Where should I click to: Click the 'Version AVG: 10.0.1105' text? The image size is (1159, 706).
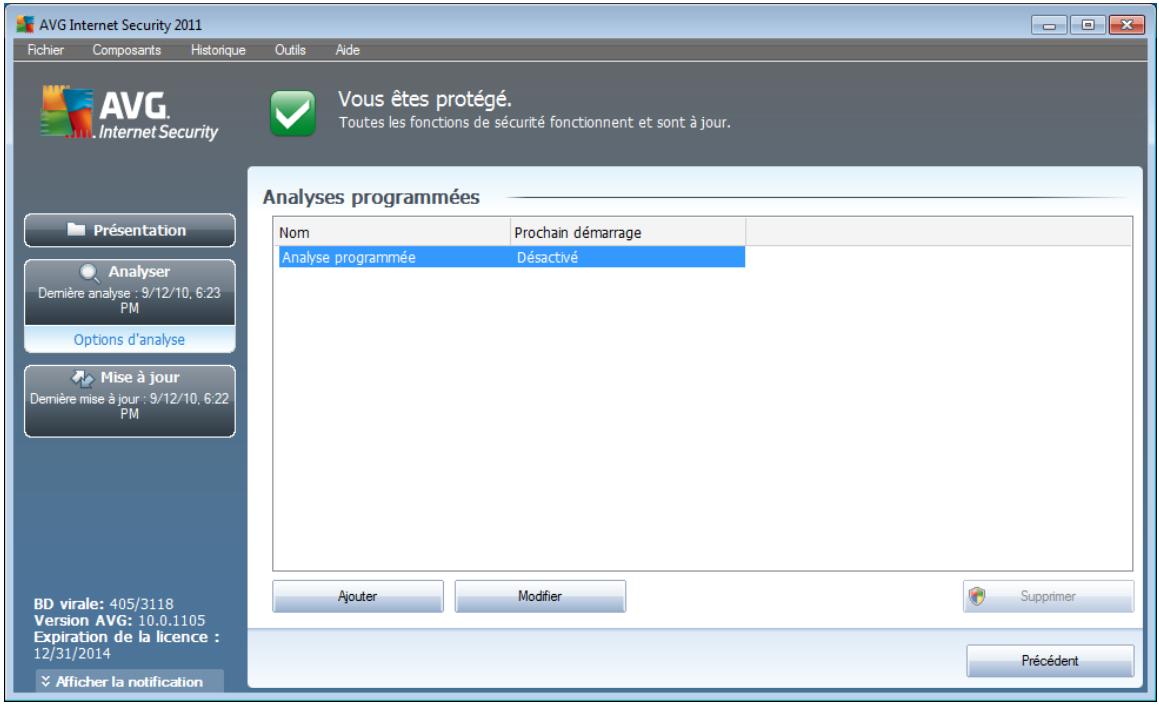120,620
